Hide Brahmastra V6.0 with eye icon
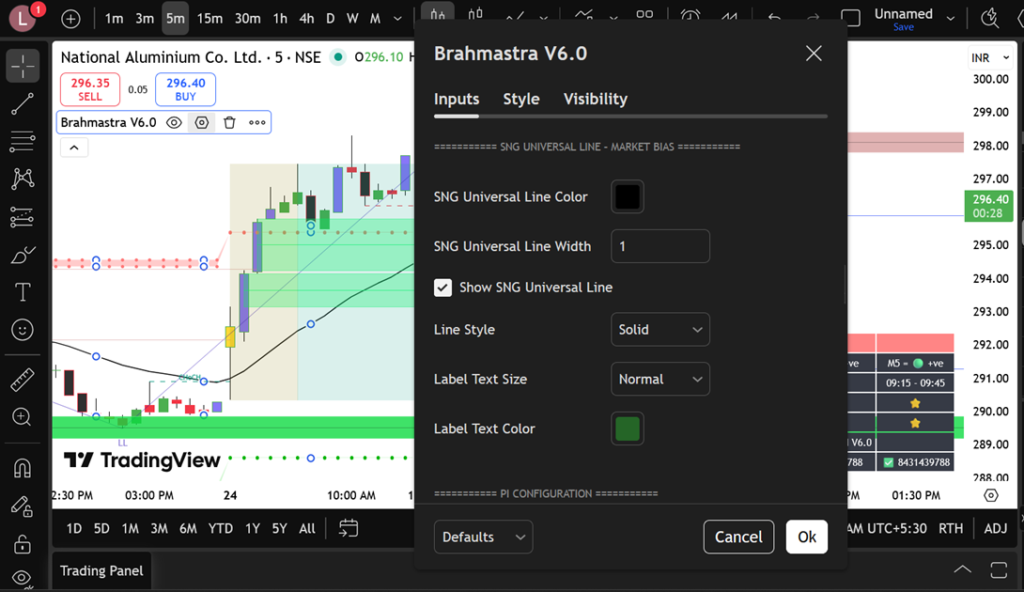 tap(174, 122)
